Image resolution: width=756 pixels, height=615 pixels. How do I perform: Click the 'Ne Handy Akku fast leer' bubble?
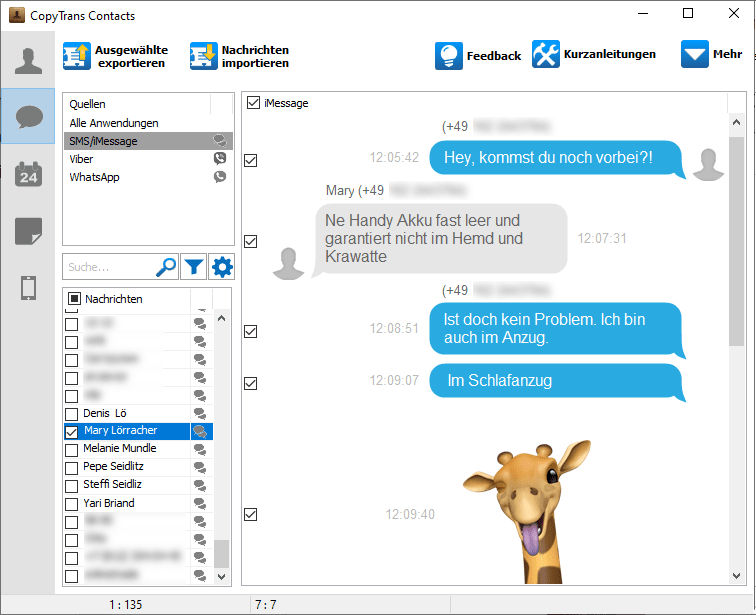(440, 239)
